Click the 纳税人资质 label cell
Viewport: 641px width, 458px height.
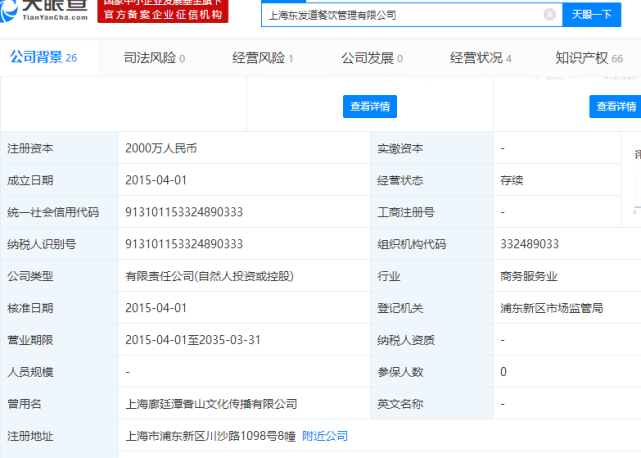(x=432, y=340)
